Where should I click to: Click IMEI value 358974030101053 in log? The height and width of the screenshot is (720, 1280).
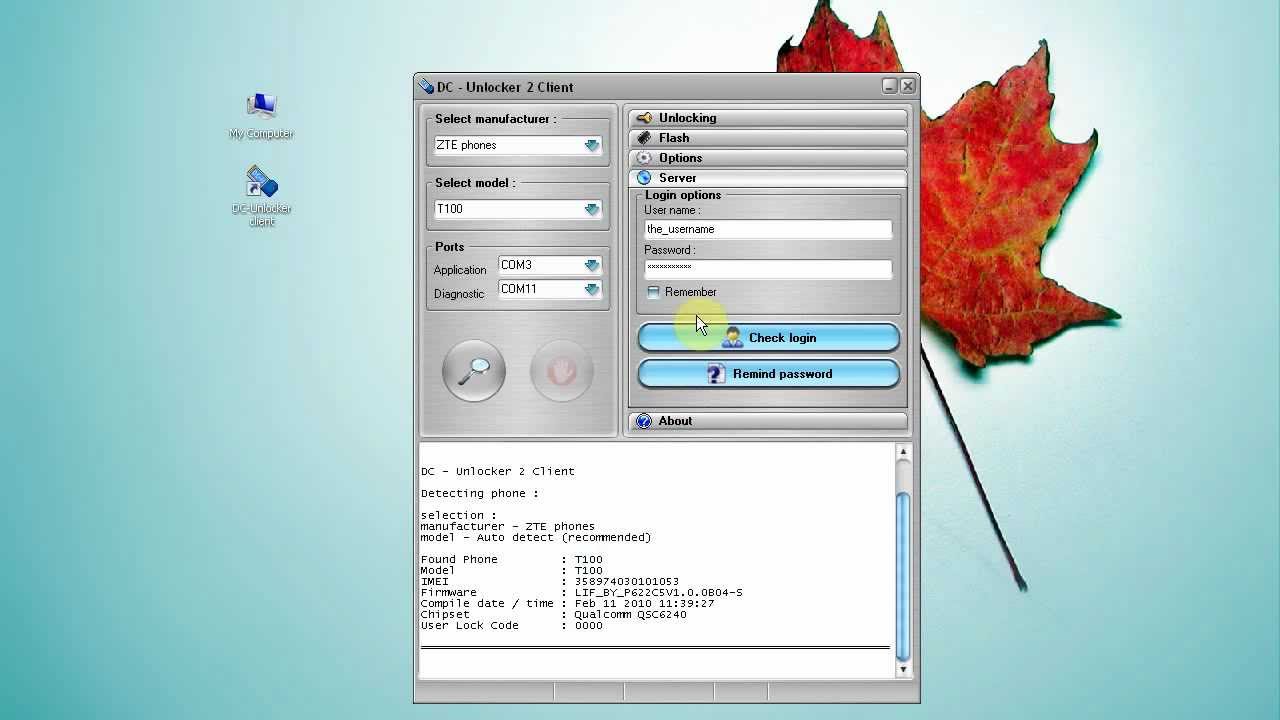click(x=626, y=581)
